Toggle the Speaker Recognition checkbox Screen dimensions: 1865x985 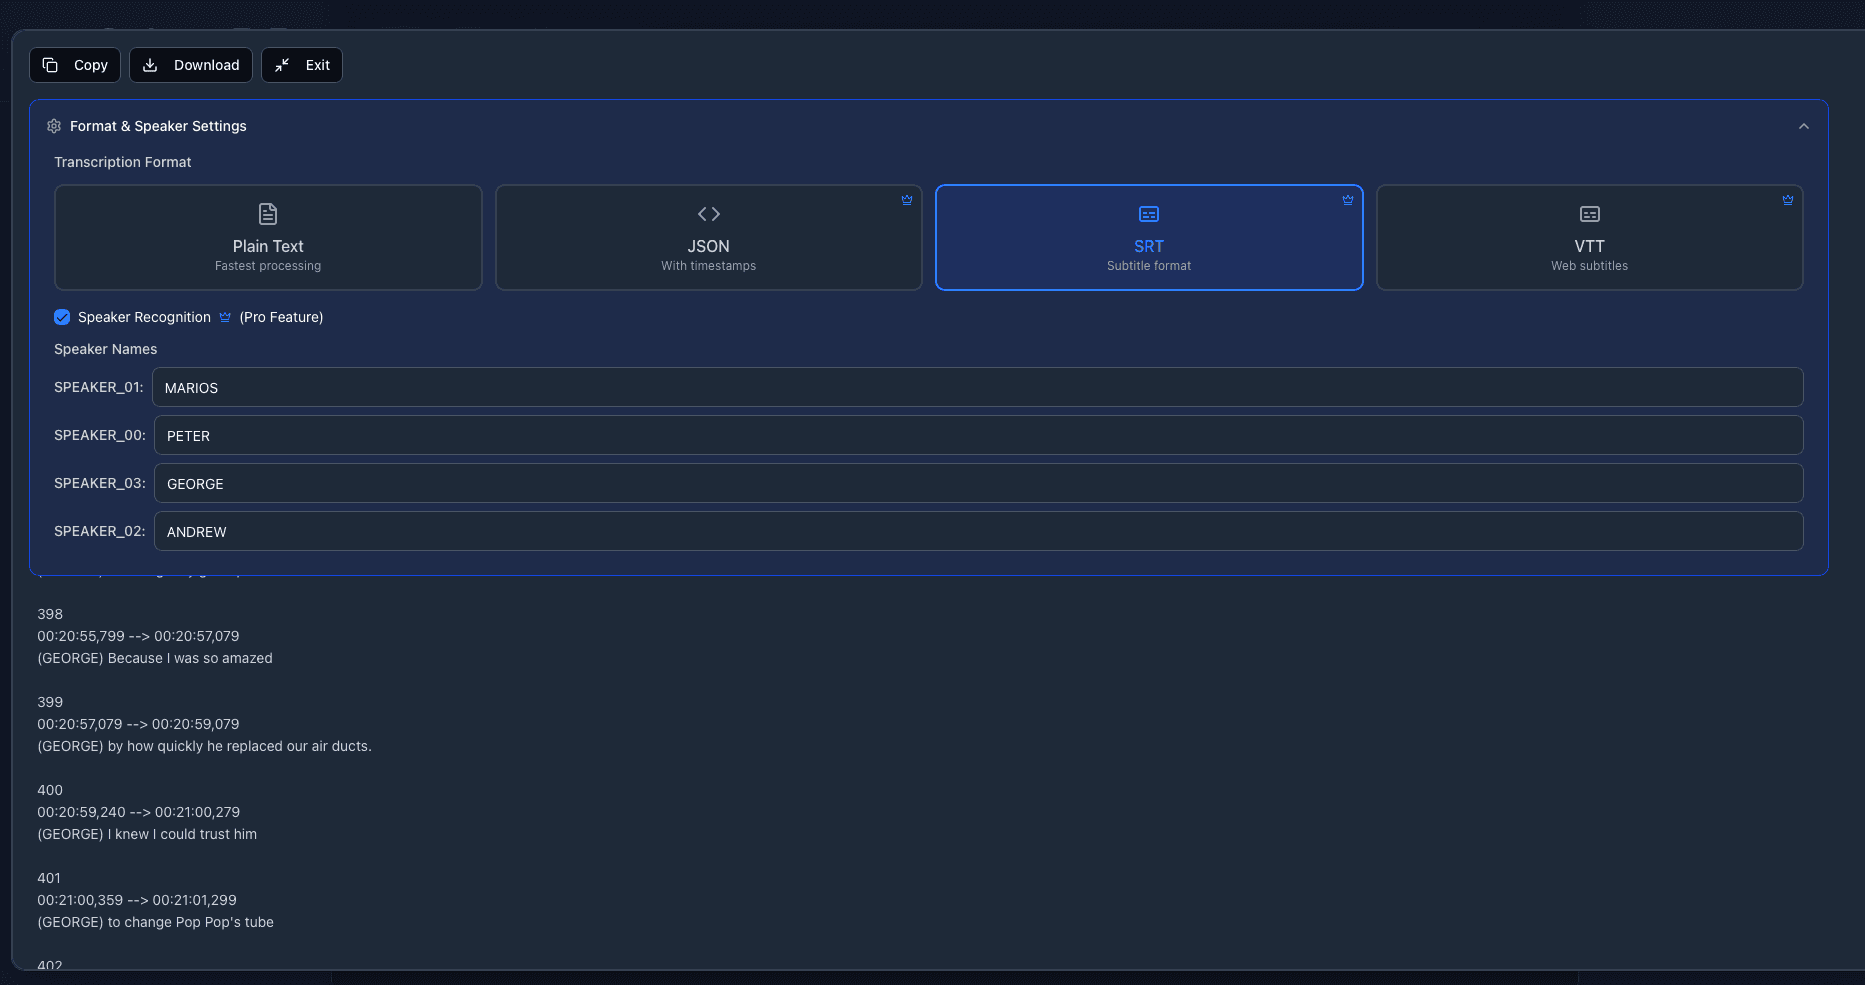(x=62, y=317)
